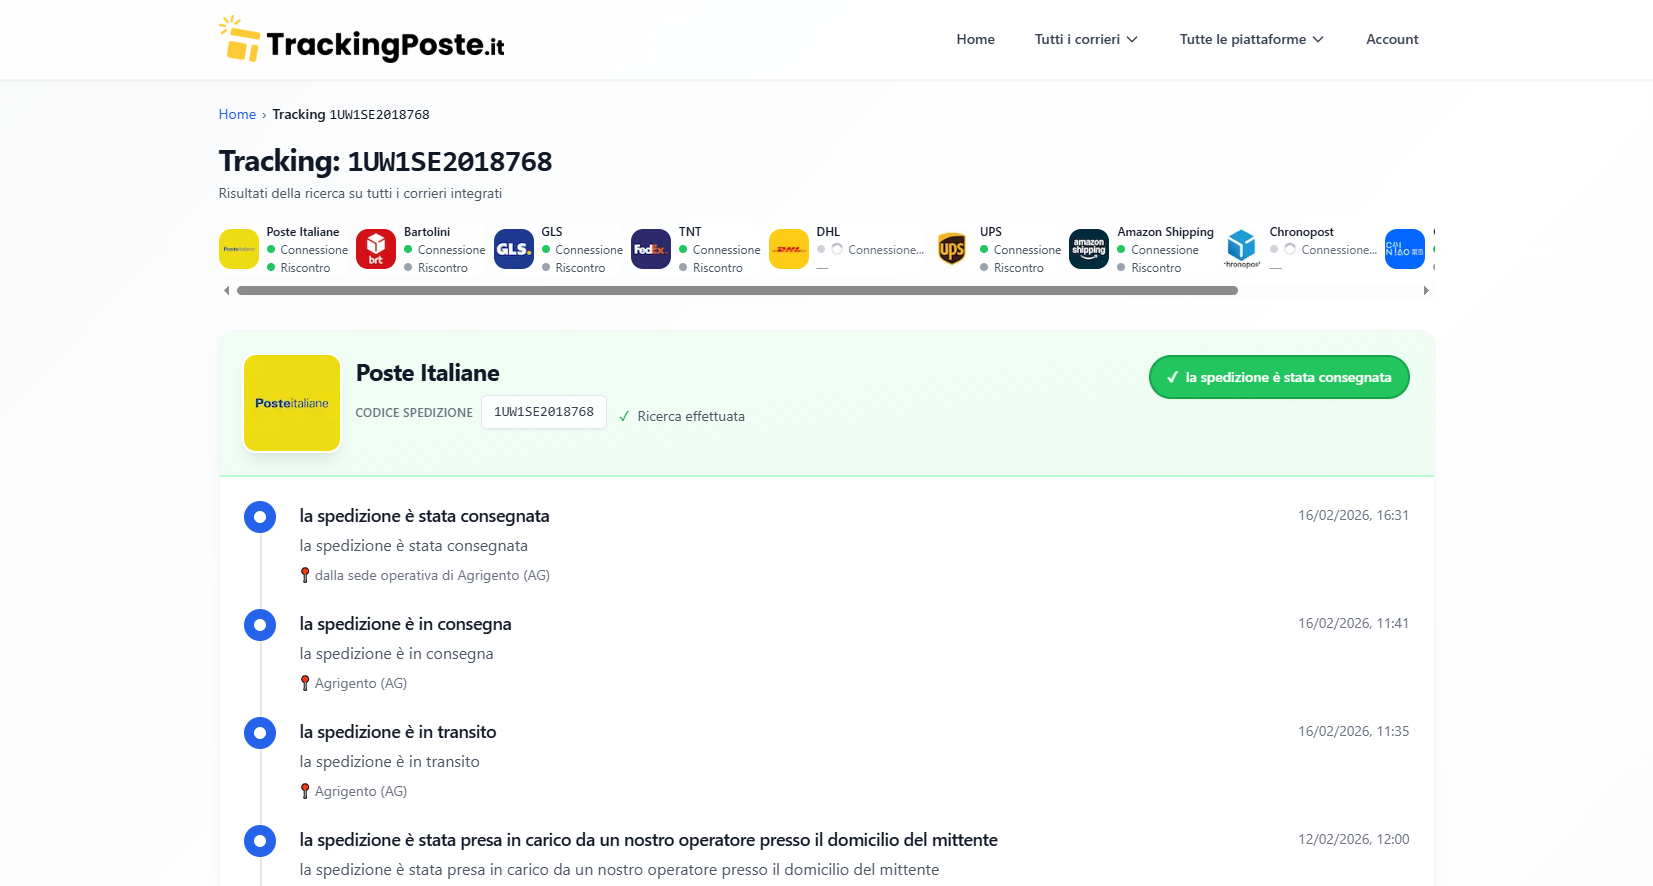This screenshot has width=1653, height=886.
Task: Click the Home breadcrumb link
Action: click(x=237, y=114)
